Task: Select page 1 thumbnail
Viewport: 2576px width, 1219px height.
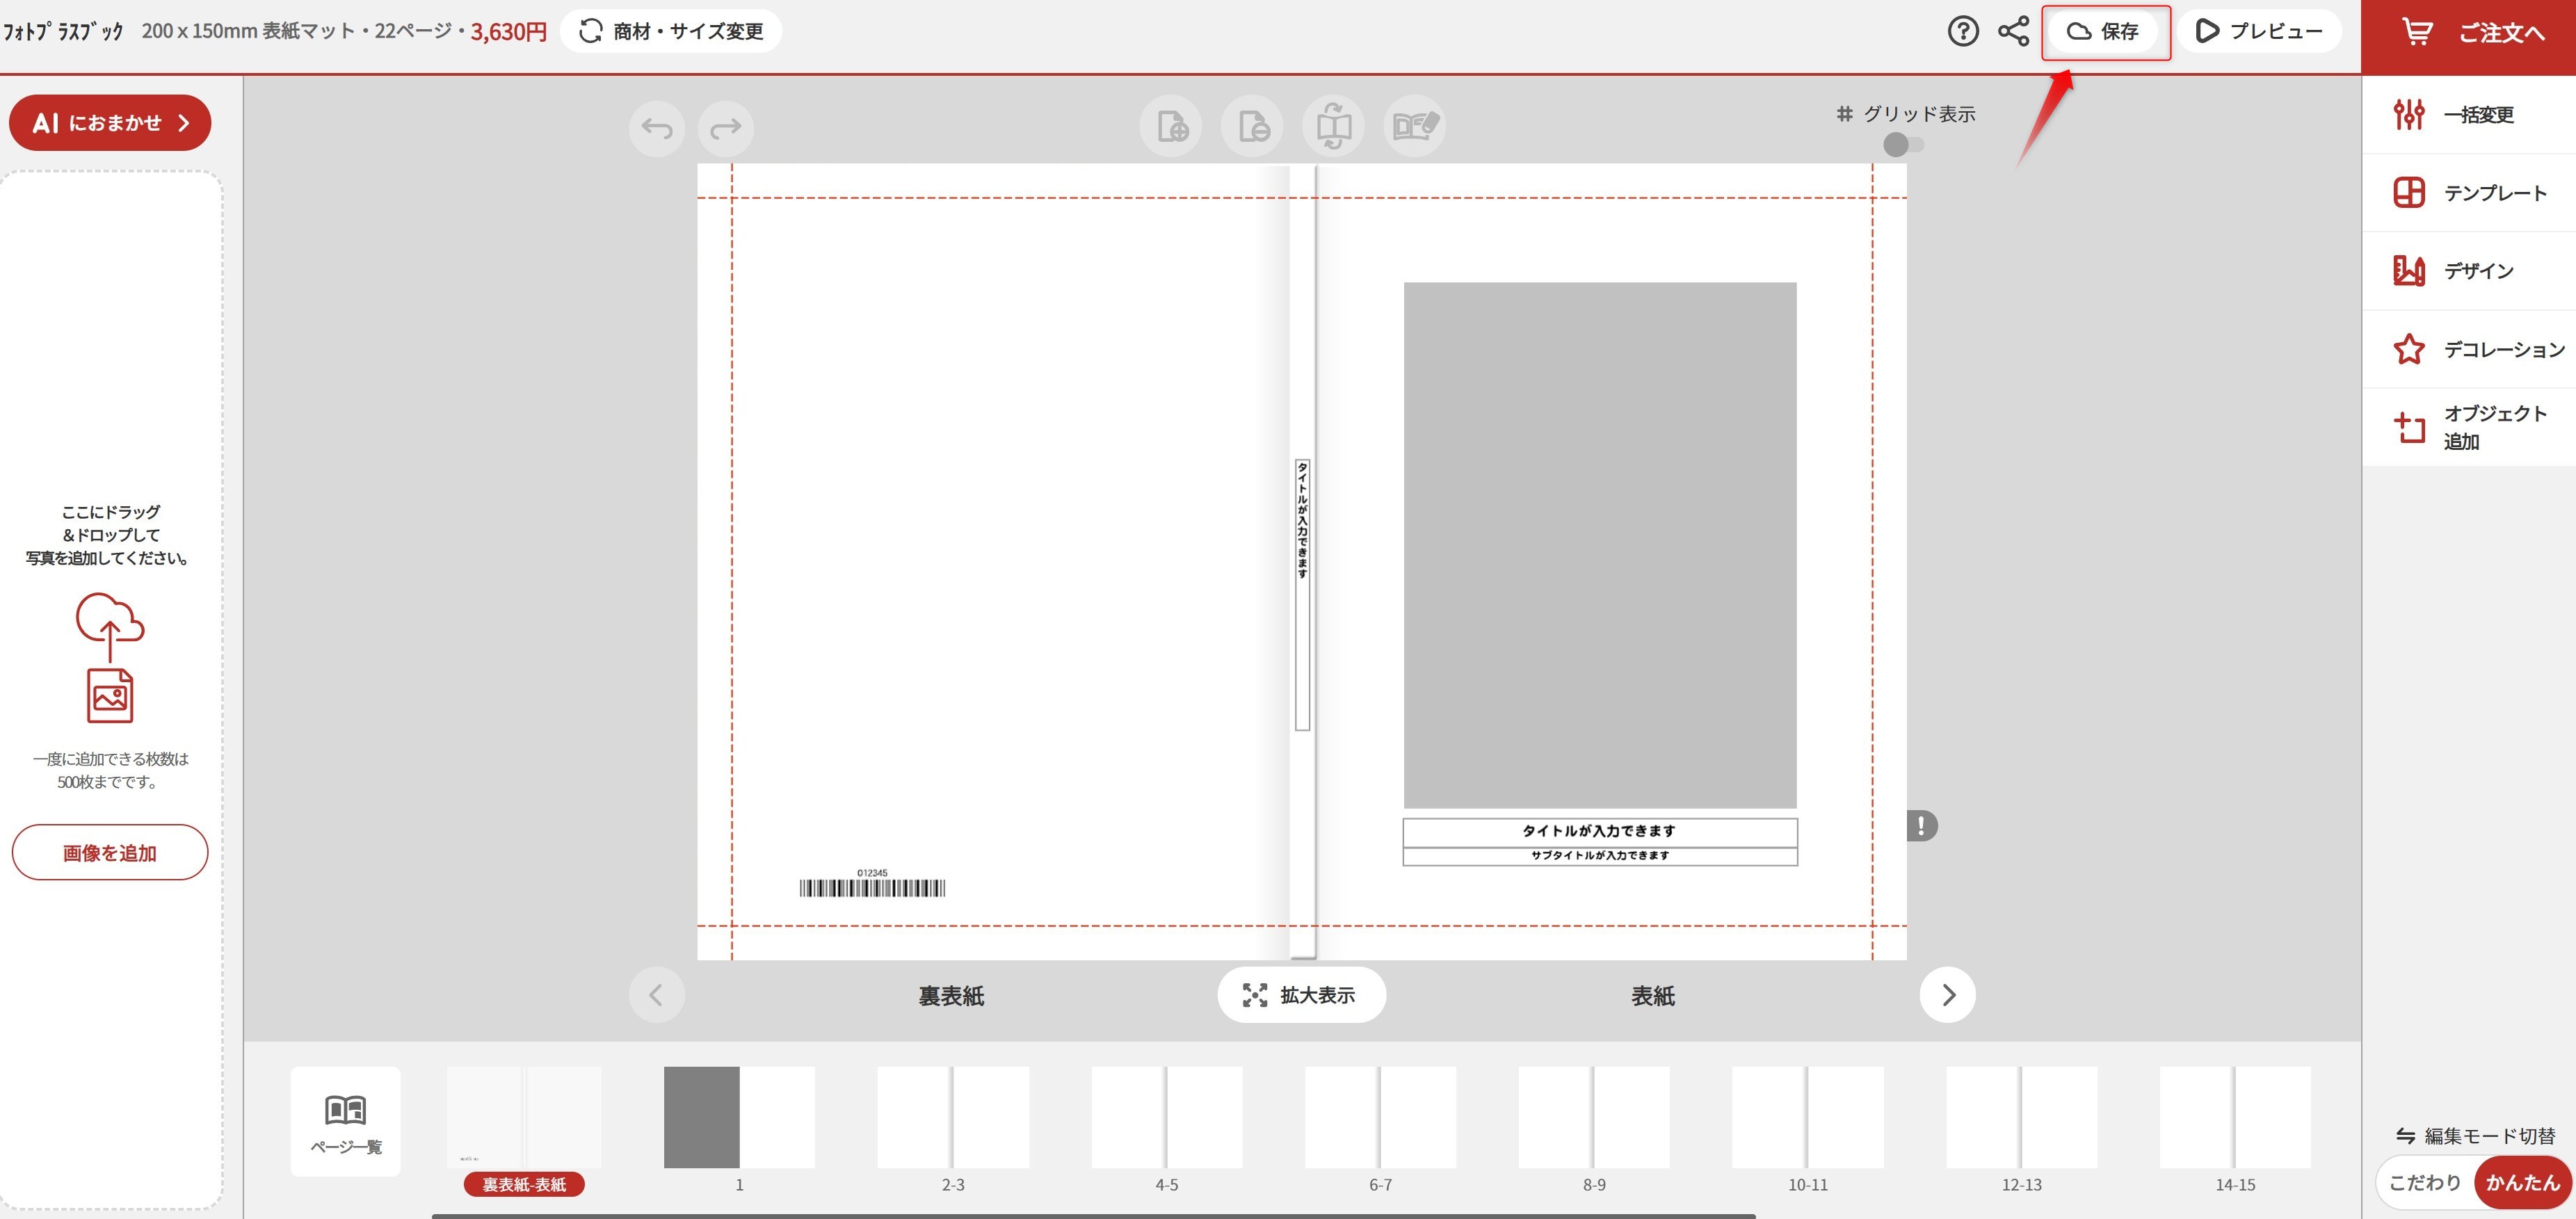Action: pos(739,1117)
